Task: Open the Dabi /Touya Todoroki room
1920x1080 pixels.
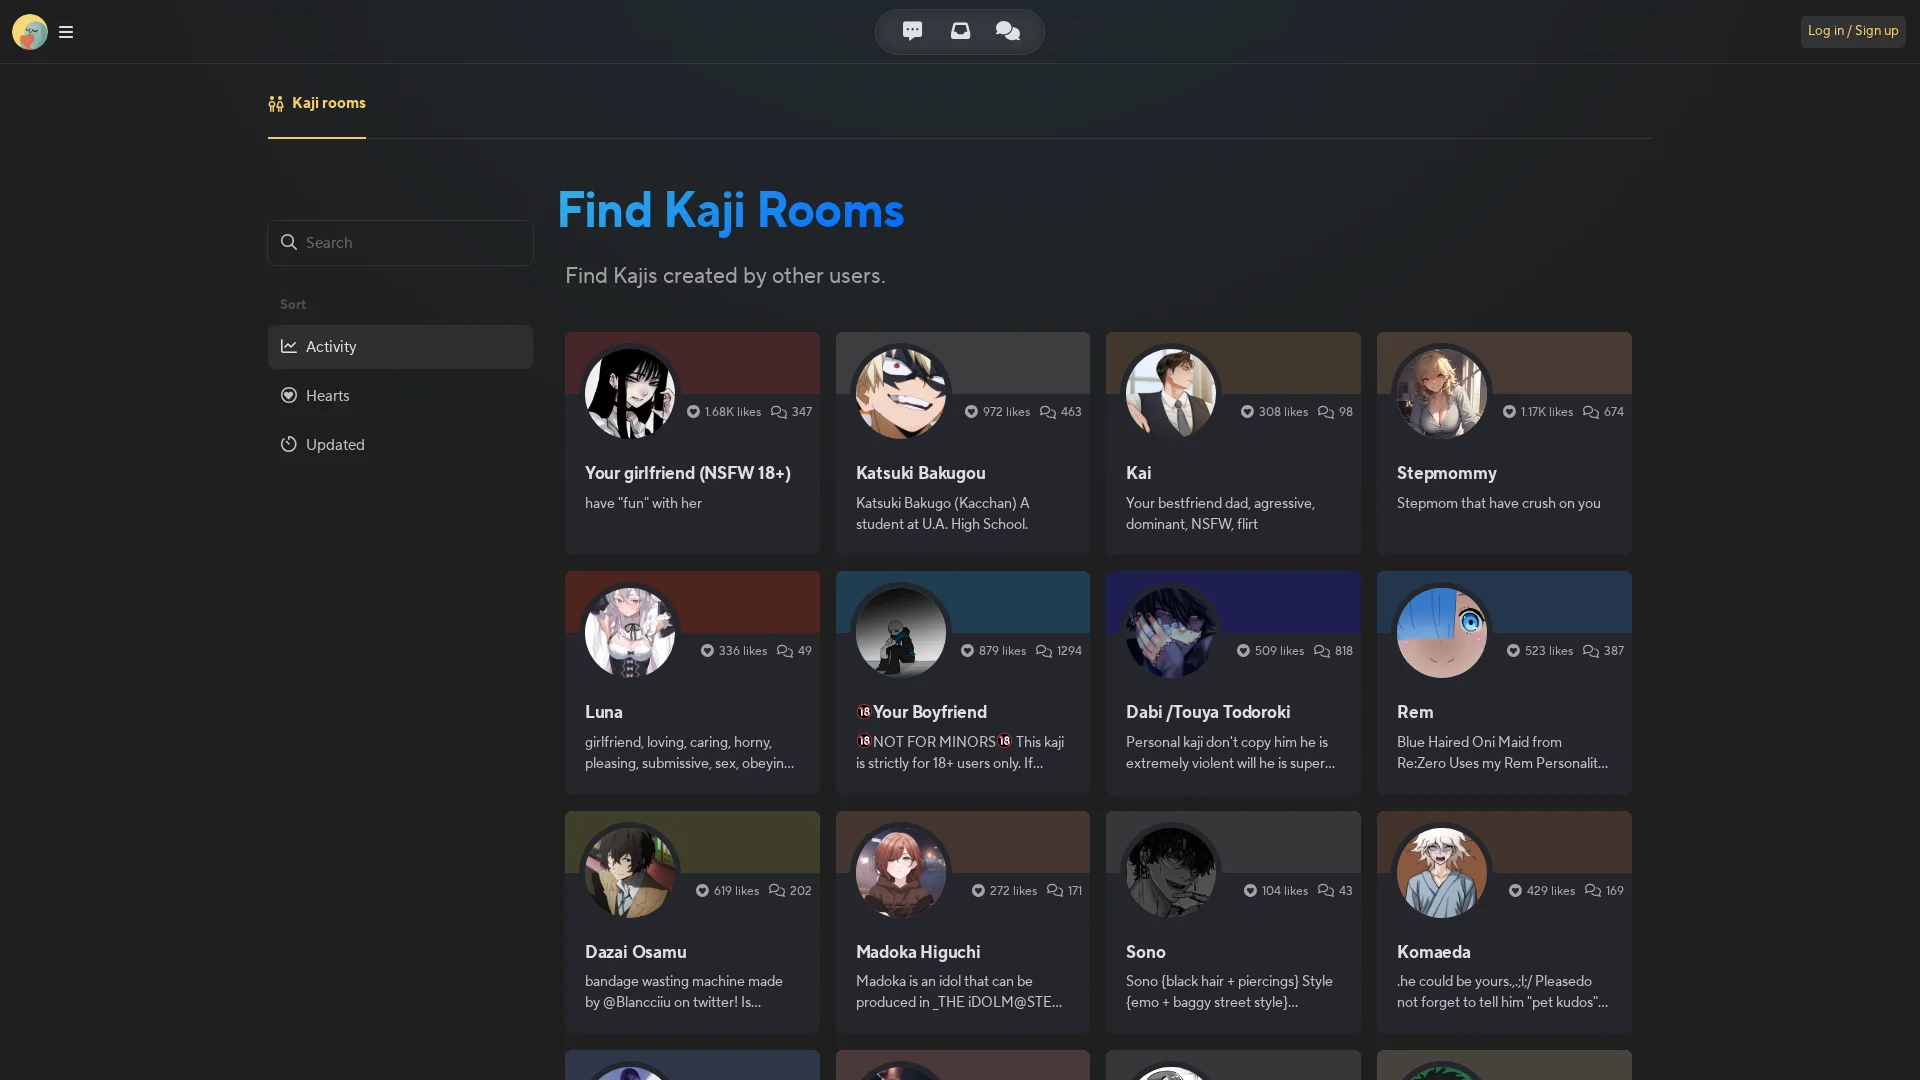Action: click(1233, 683)
